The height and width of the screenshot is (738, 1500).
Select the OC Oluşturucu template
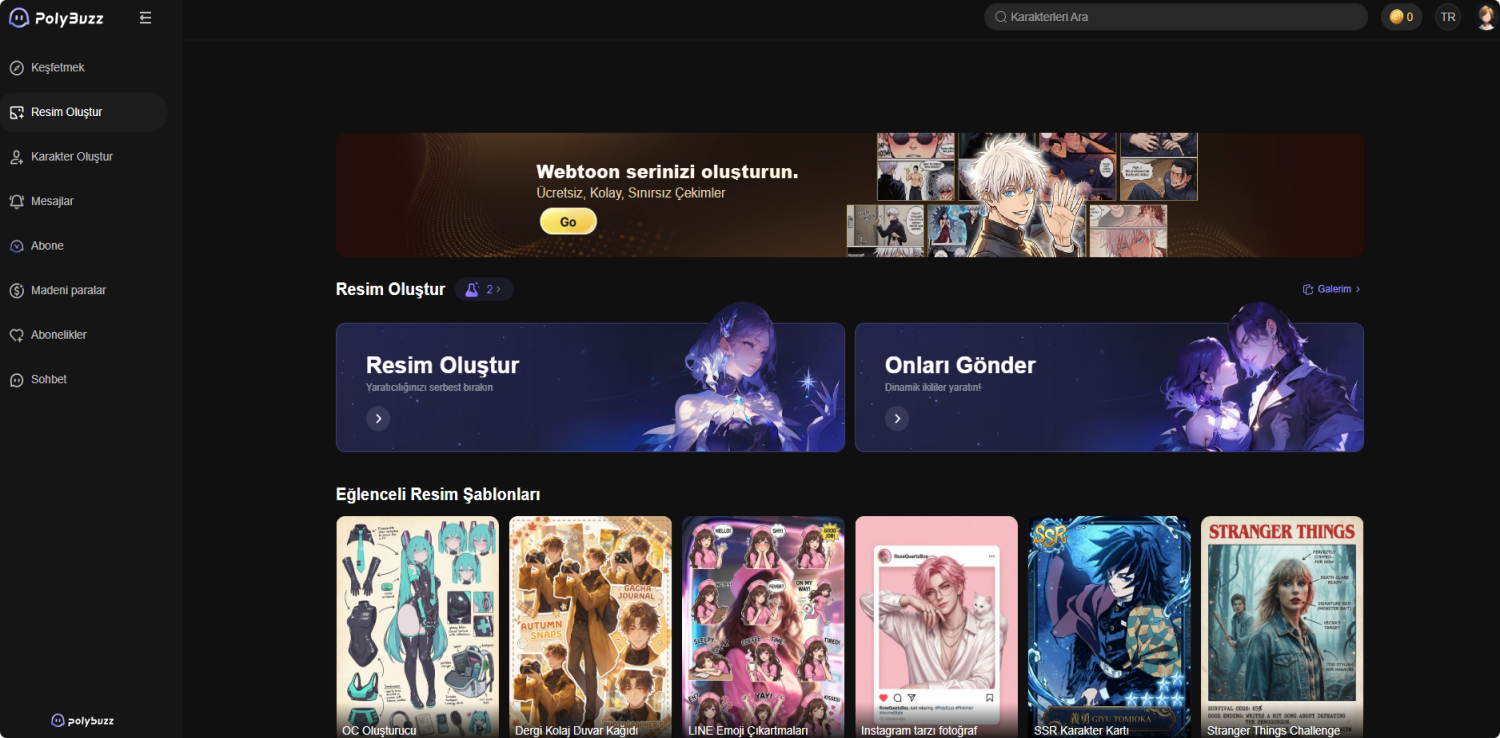pos(417,627)
